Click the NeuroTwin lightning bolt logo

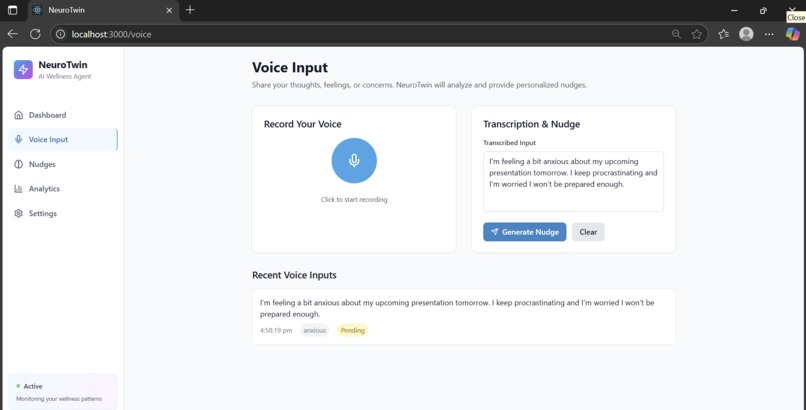[23, 69]
